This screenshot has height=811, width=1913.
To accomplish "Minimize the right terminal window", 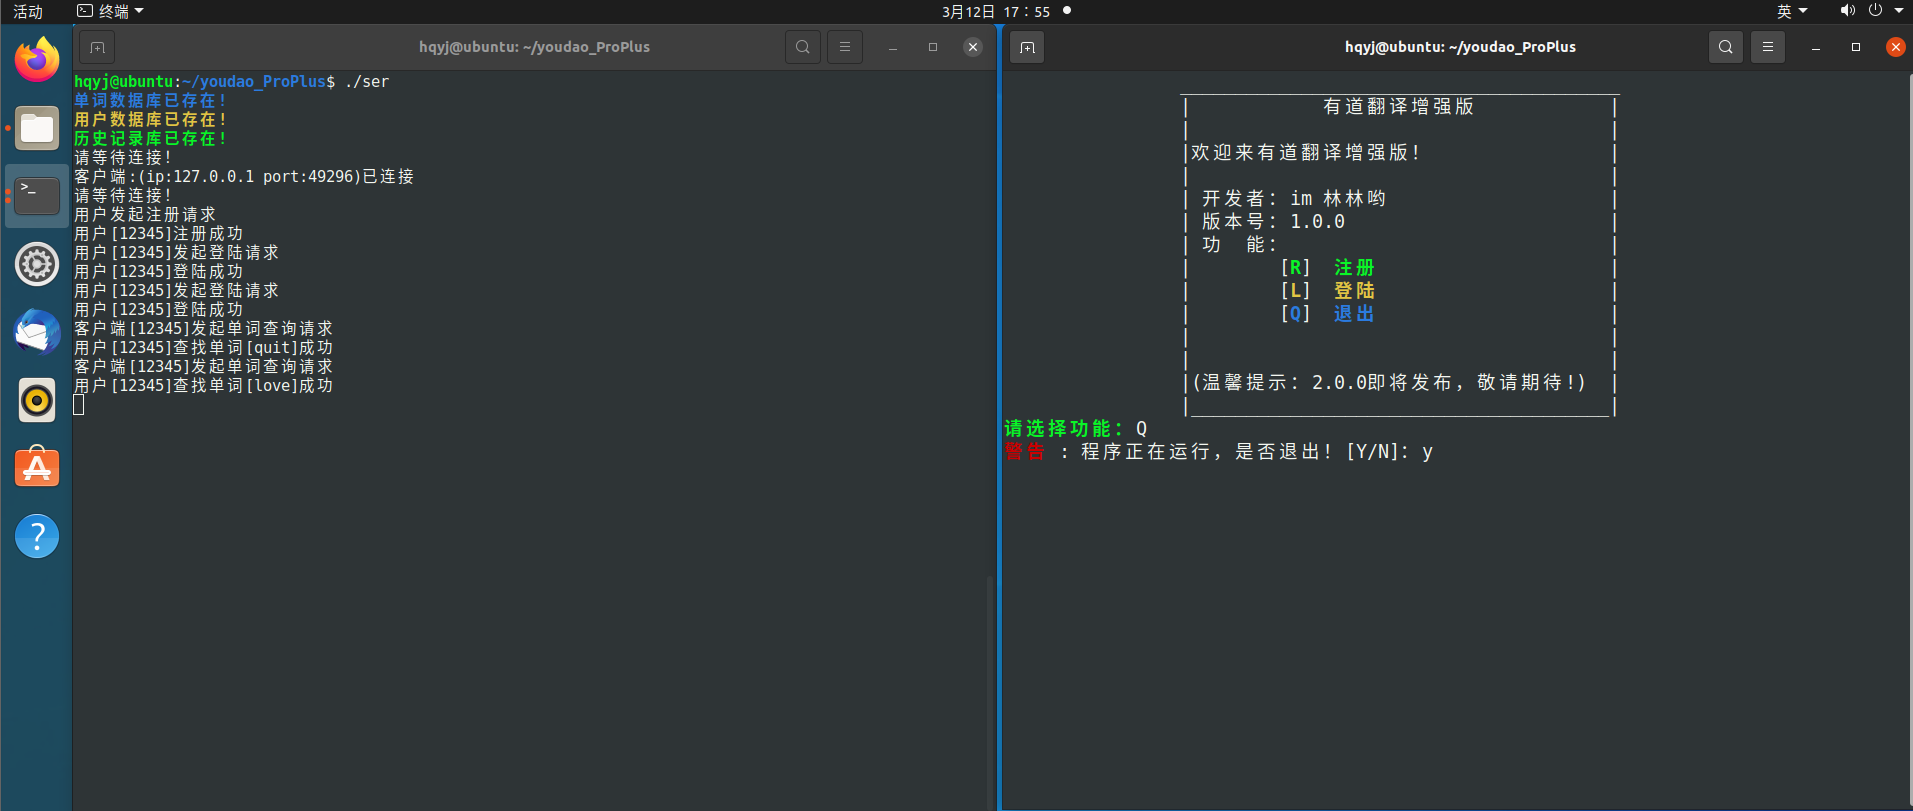I will 1816,47.
